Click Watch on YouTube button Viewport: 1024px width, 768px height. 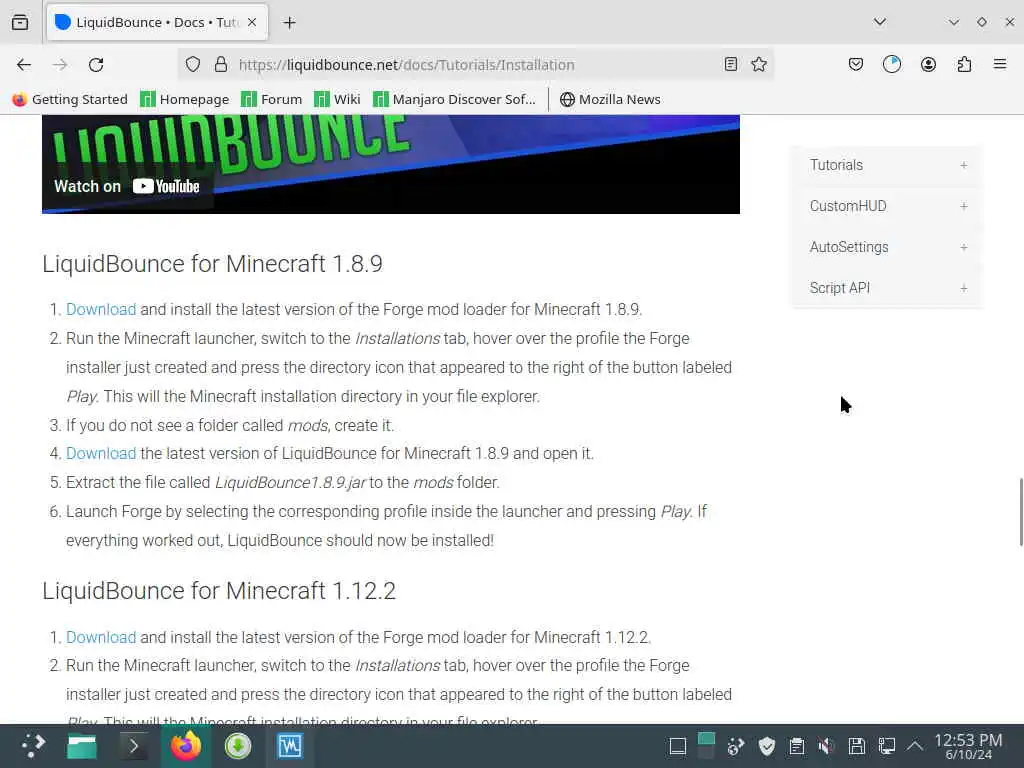coord(127,187)
